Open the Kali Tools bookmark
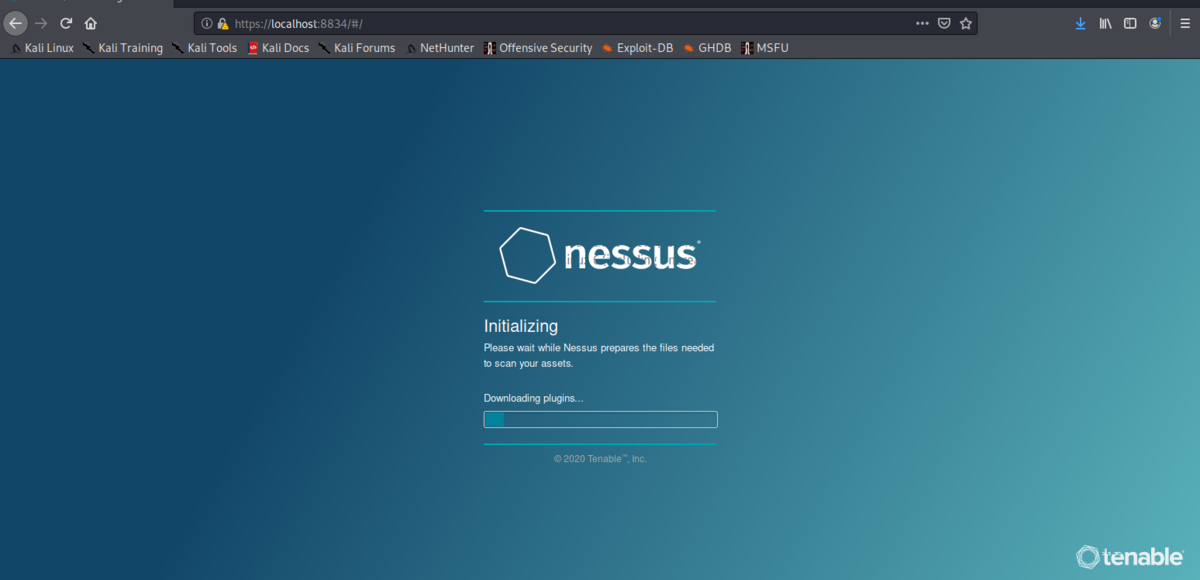 click(205, 48)
